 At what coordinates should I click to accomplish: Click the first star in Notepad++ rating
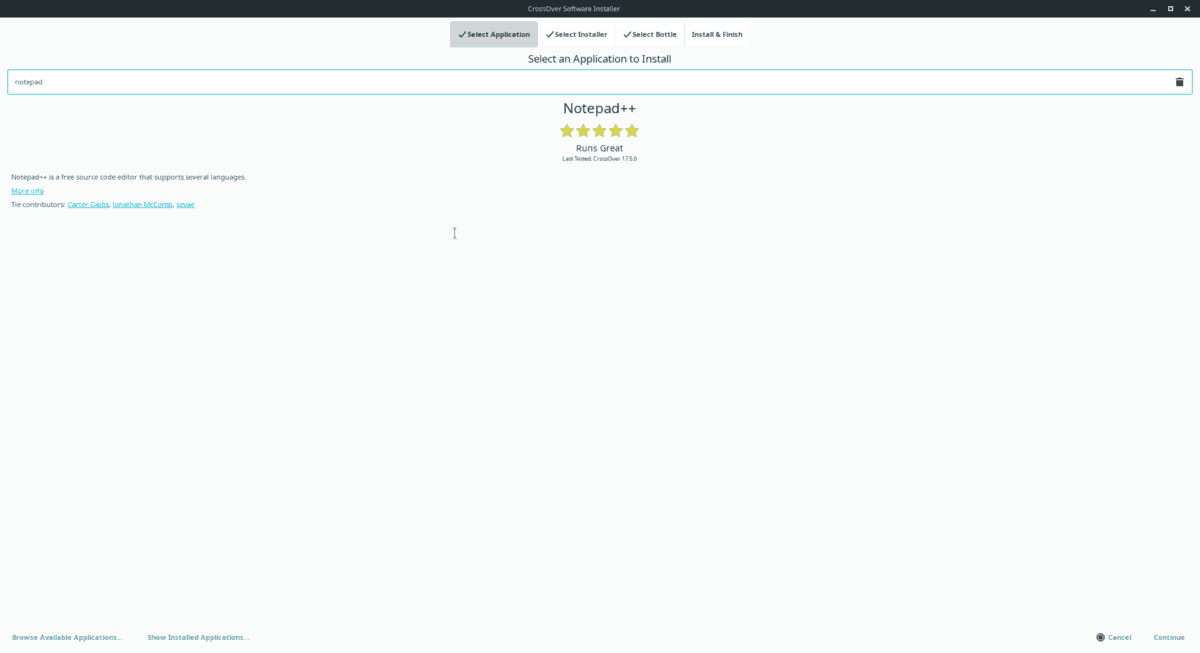point(567,130)
